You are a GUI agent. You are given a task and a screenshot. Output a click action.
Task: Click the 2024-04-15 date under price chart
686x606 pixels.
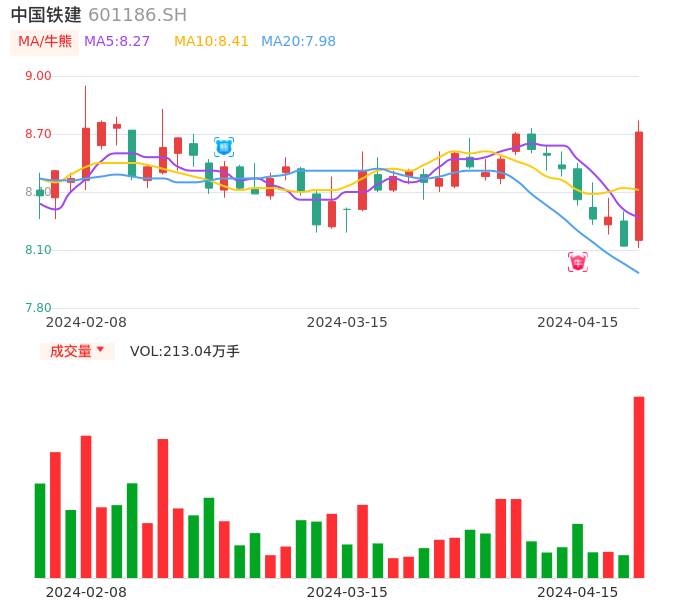(x=578, y=322)
